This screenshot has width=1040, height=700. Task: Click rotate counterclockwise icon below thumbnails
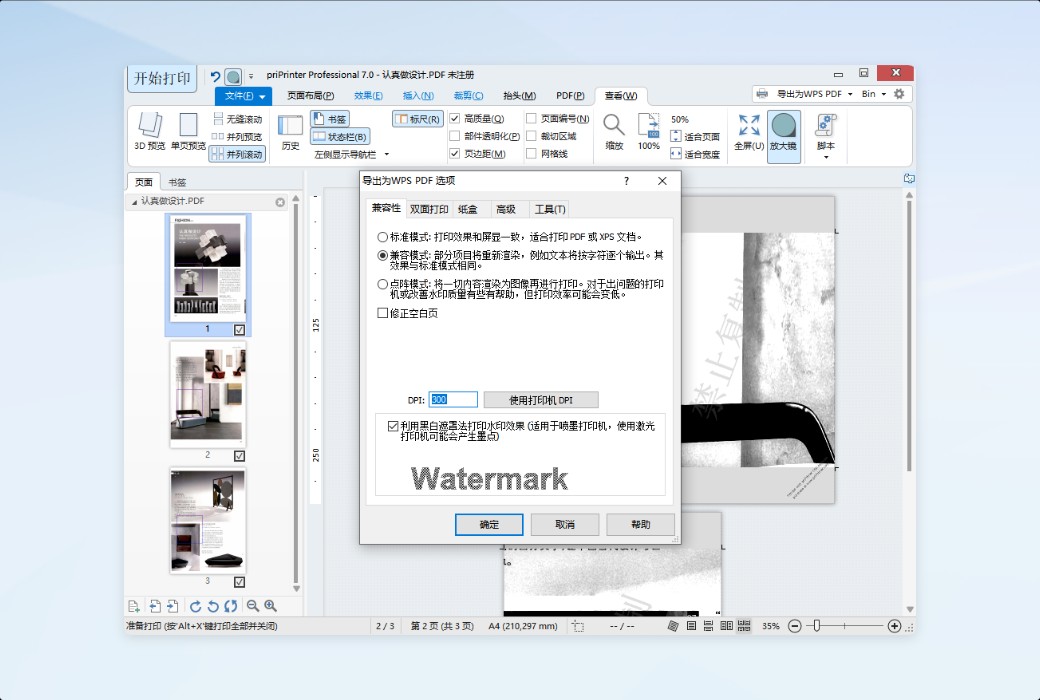[x=213, y=606]
